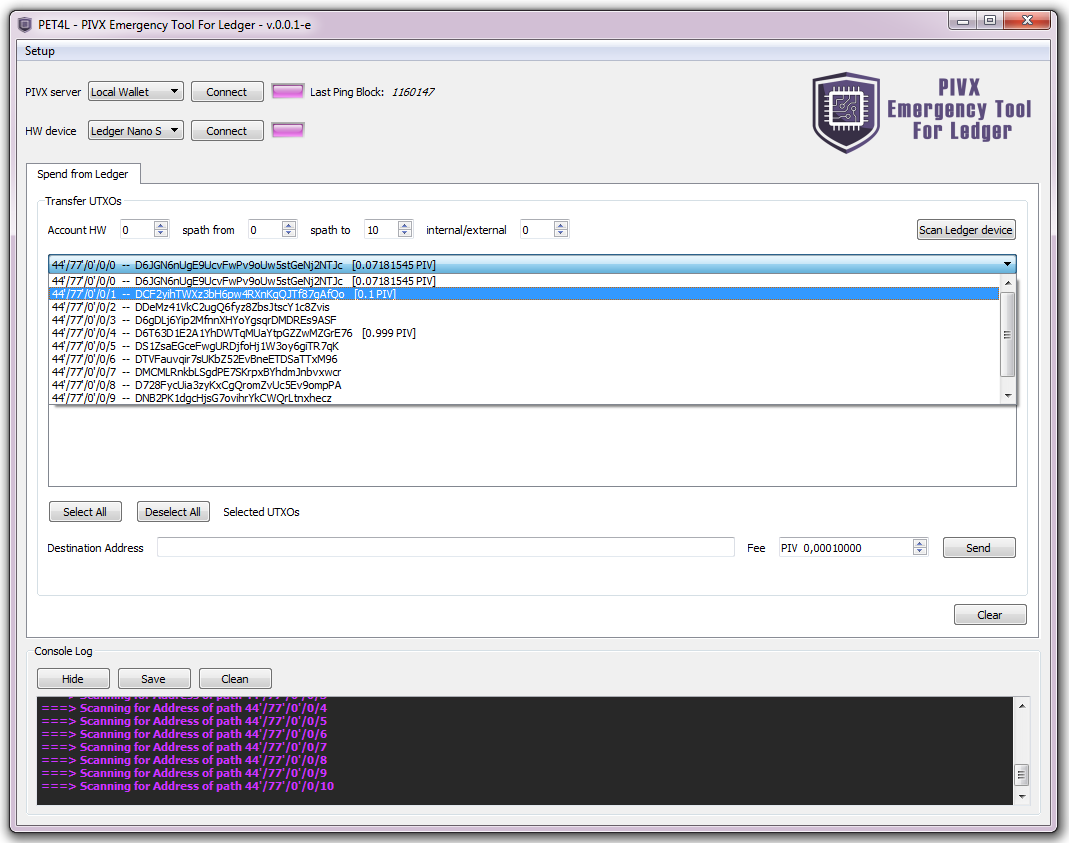1069x843 pixels.
Task: Clean the Console Log
Action: click(235, 678)
